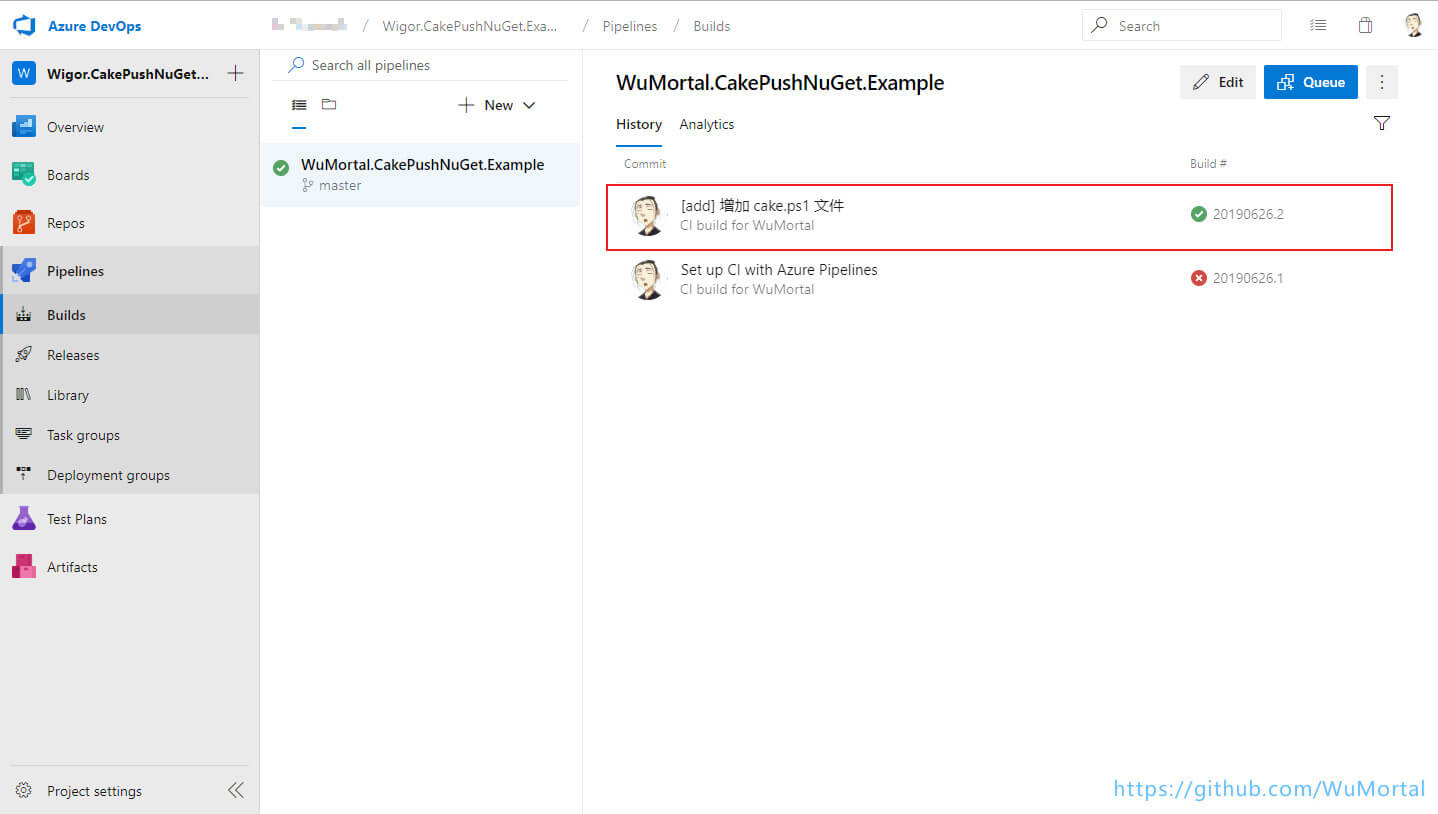The height and width of the screenshot is (814, 1438).
Task: Click Pipelines breadcrumb link
Action: 630,26
